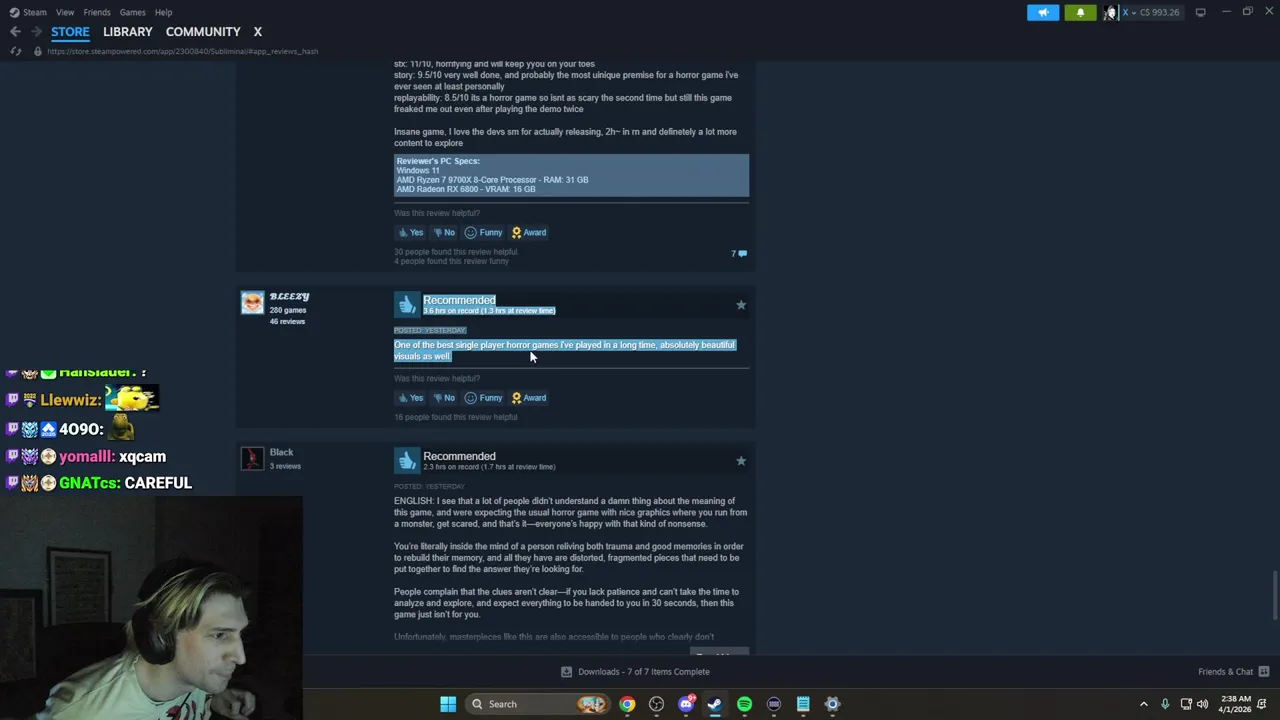
Task: Open OBS Studio from the taskbar
Action: click(656, 704)
